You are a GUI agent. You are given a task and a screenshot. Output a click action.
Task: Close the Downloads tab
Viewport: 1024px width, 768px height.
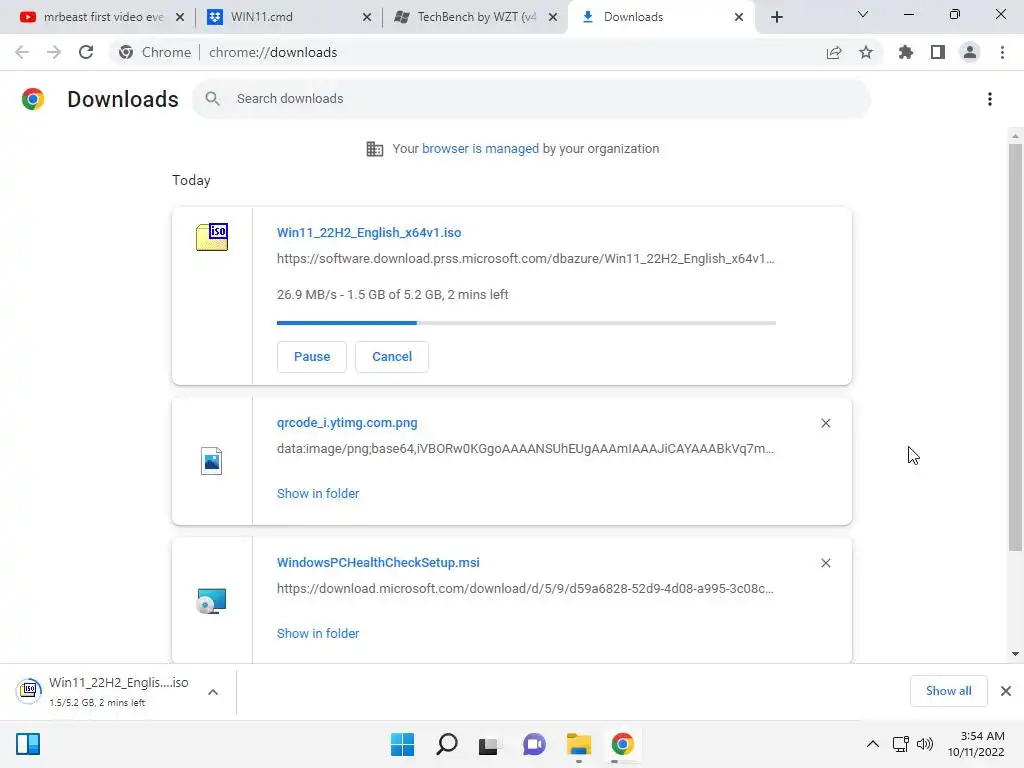click(739, 17)
